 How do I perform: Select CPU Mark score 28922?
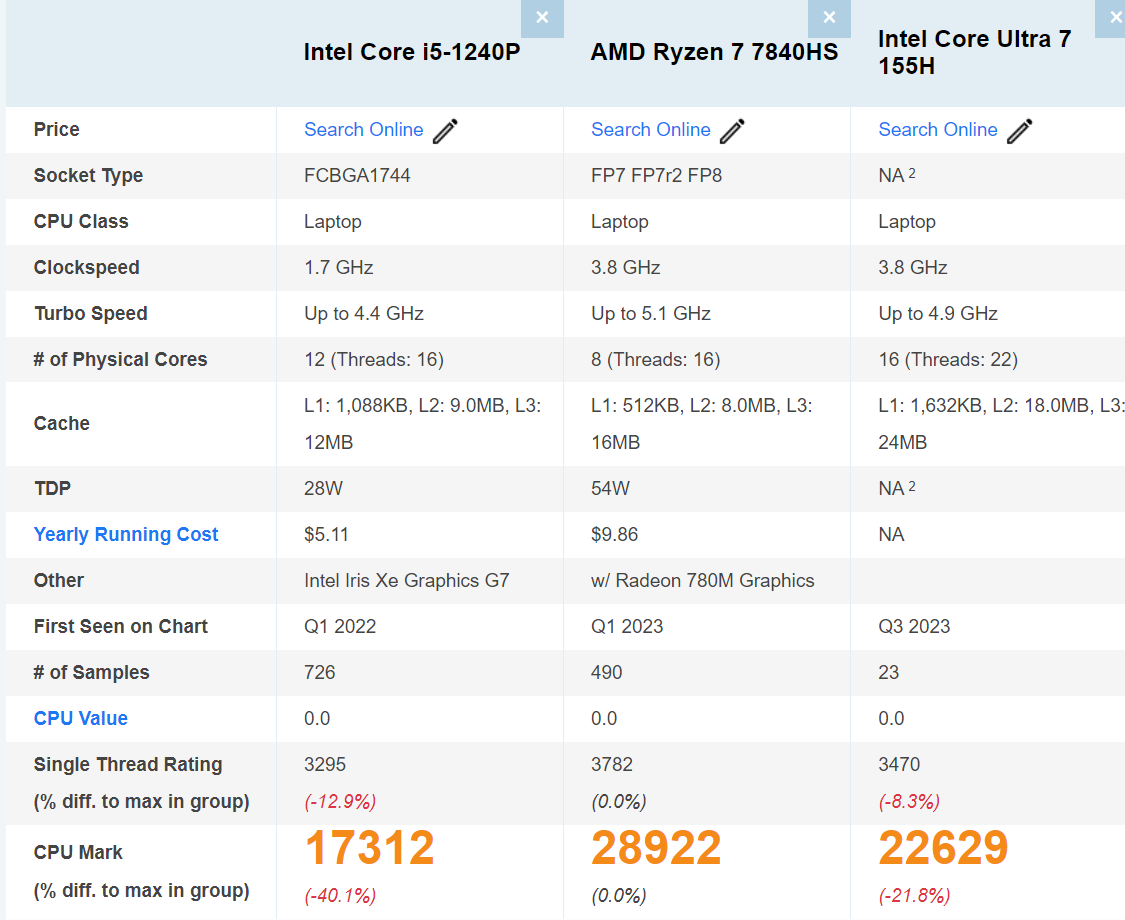tap(656, 848)
